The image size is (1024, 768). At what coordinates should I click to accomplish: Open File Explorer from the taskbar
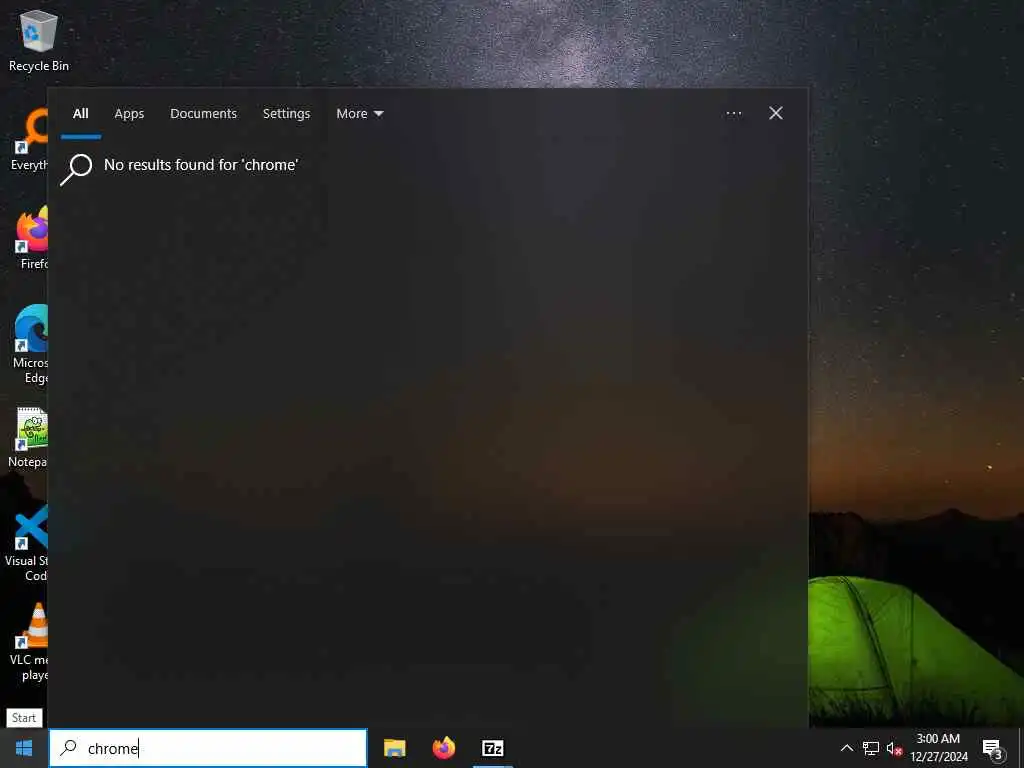point(394,748)
